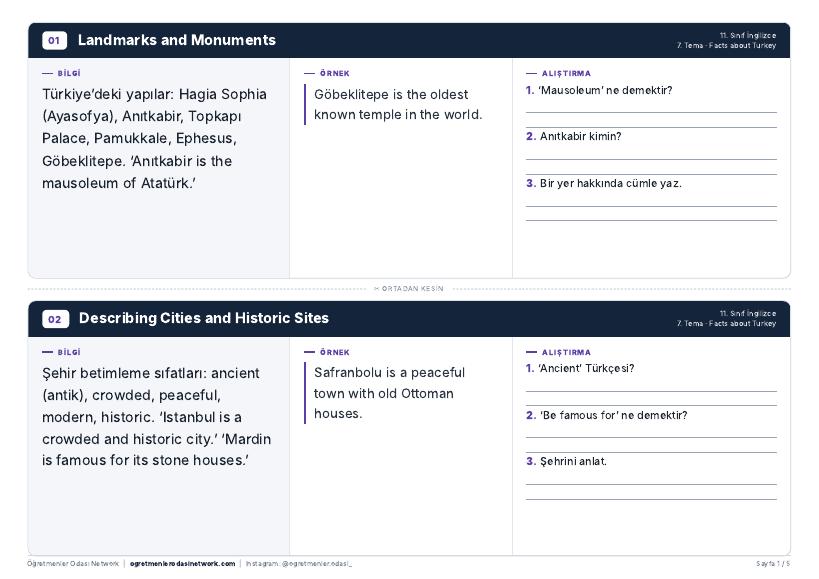Click the Safranbolu example sentence
The image size is (819, 579).
coord(389,393)
